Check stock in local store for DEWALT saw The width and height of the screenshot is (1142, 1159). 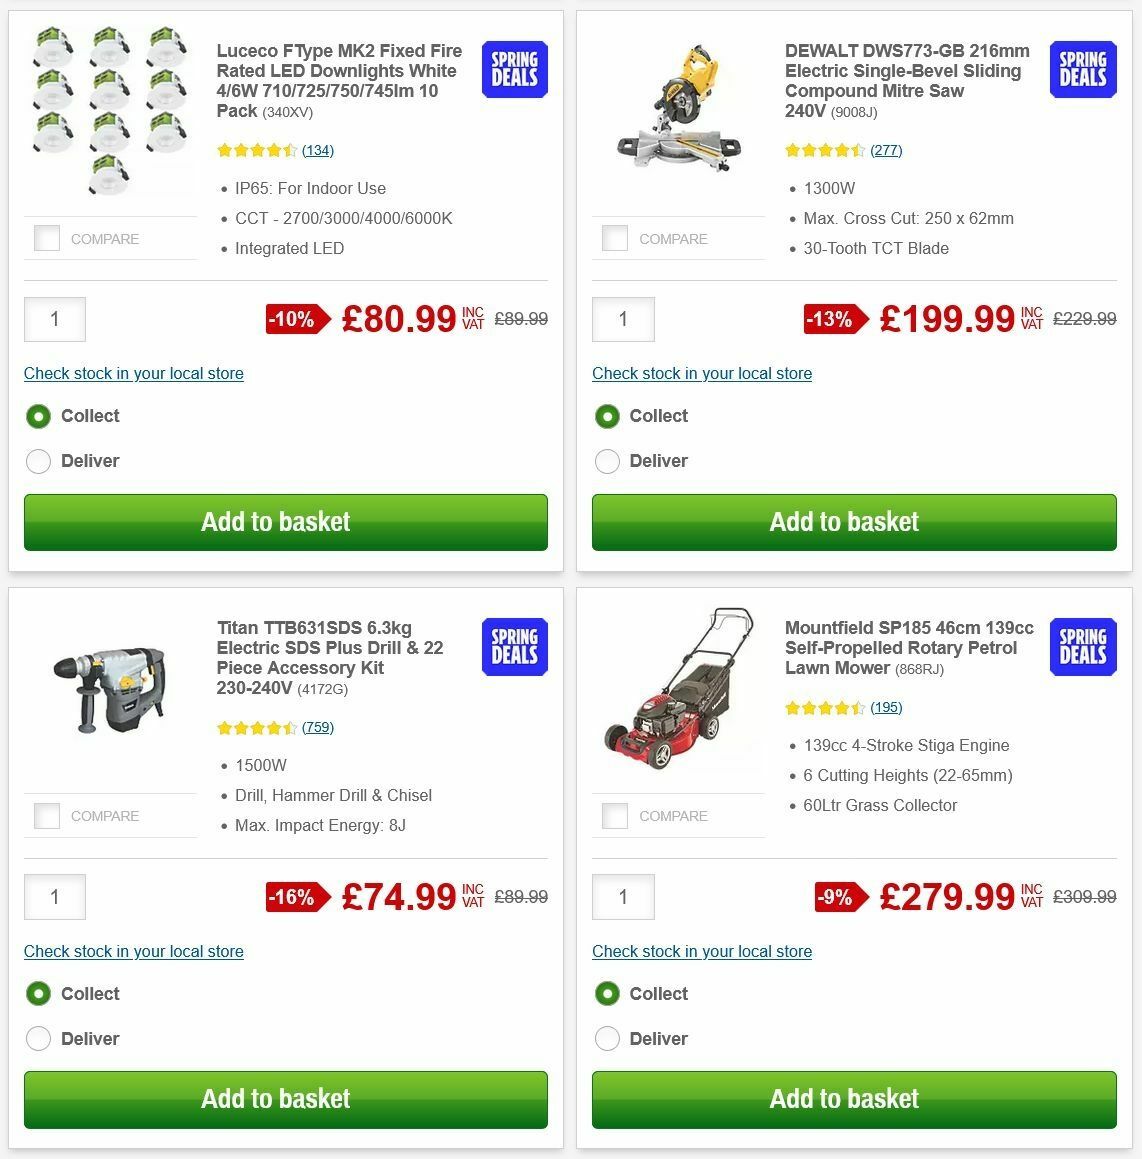tap(702, 373)
